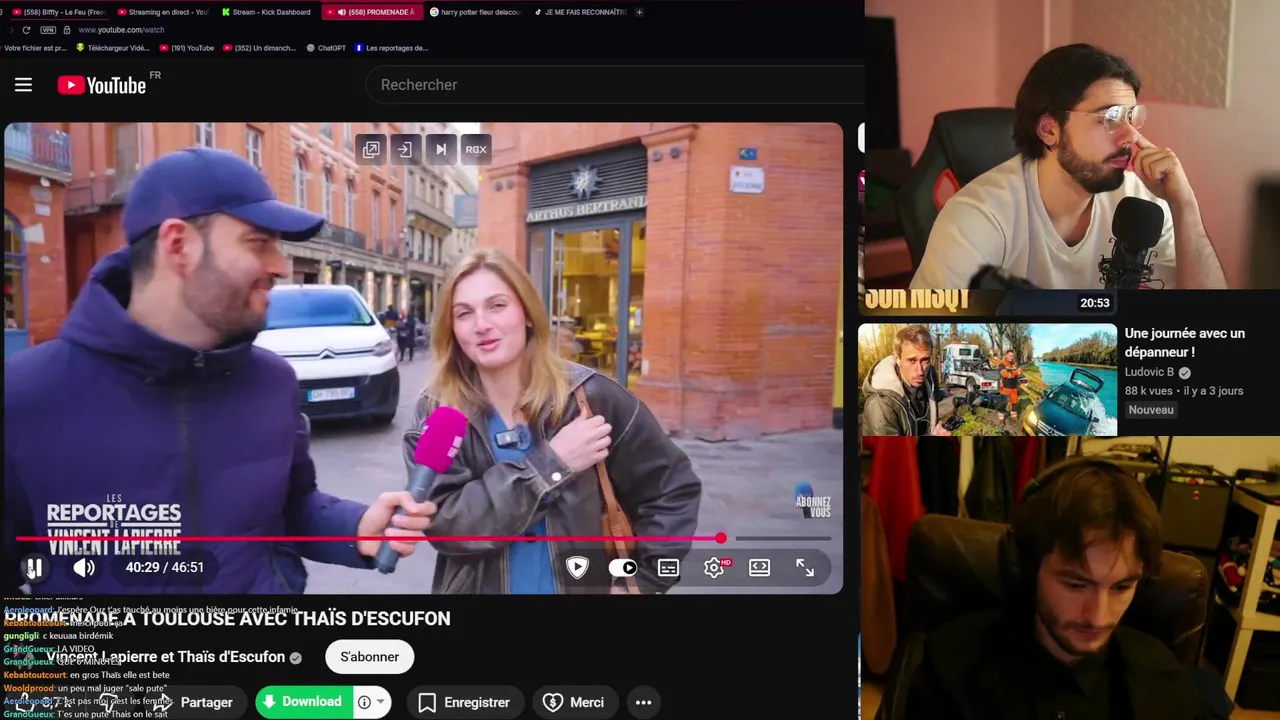Reload the page with the refresh icon
The height and width of the screenshot is (720, 1280).
(26, 30)
